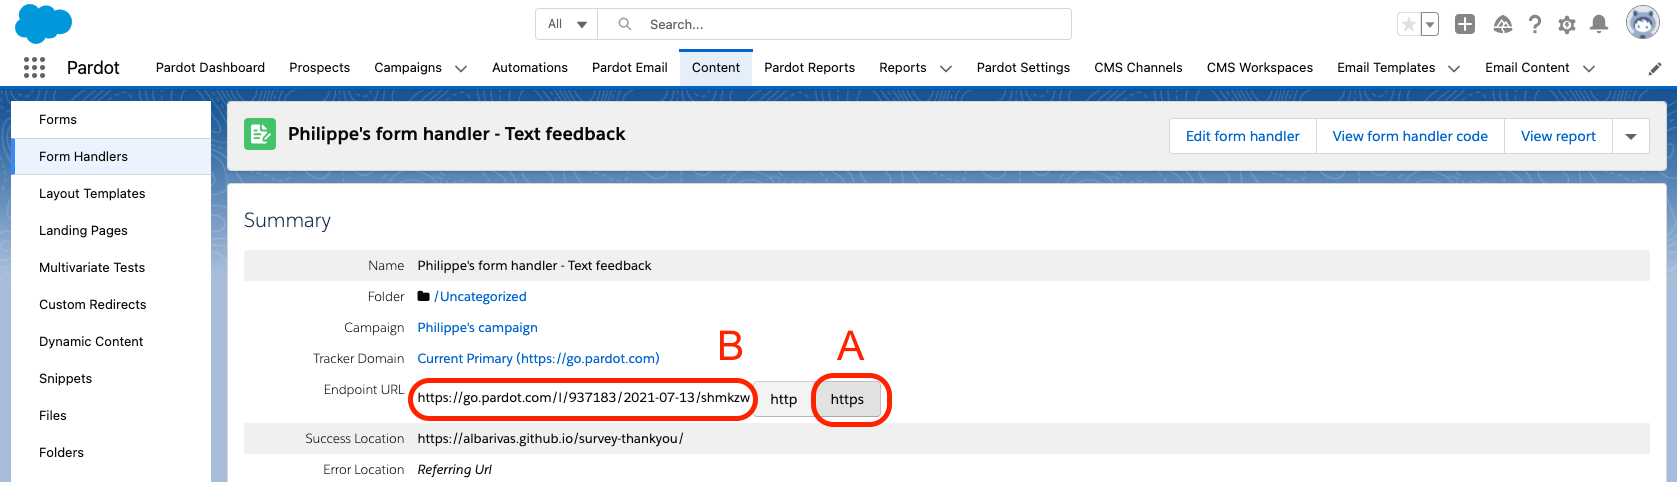The height and width of the screenshot is (482, 1677).
Task: Open the help question mark icon
Action: click(1535, 24)
